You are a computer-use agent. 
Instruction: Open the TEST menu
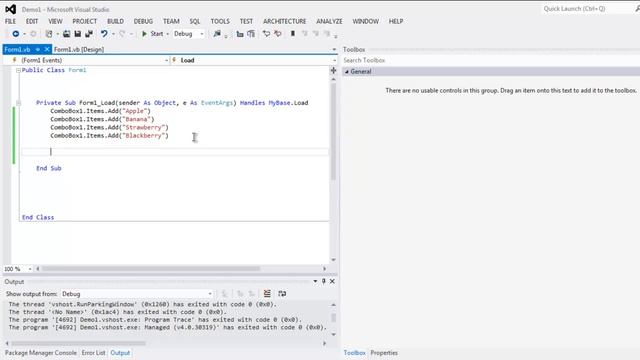tap(246, 21)
